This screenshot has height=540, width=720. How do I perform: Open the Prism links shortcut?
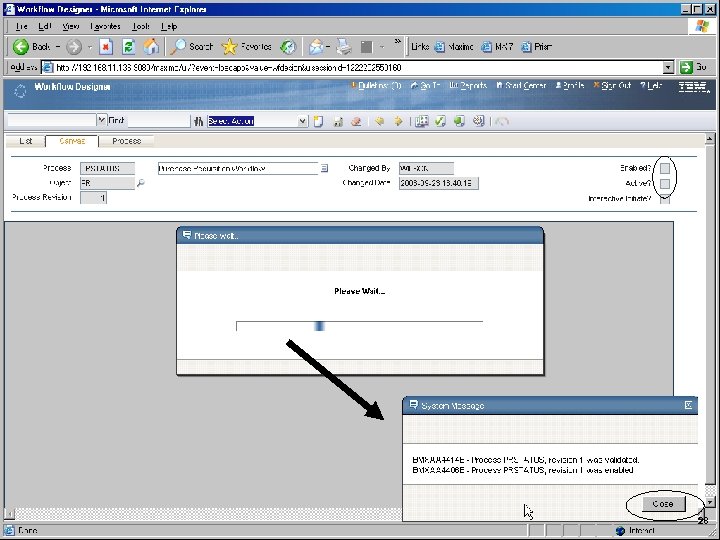pos(537,46)
